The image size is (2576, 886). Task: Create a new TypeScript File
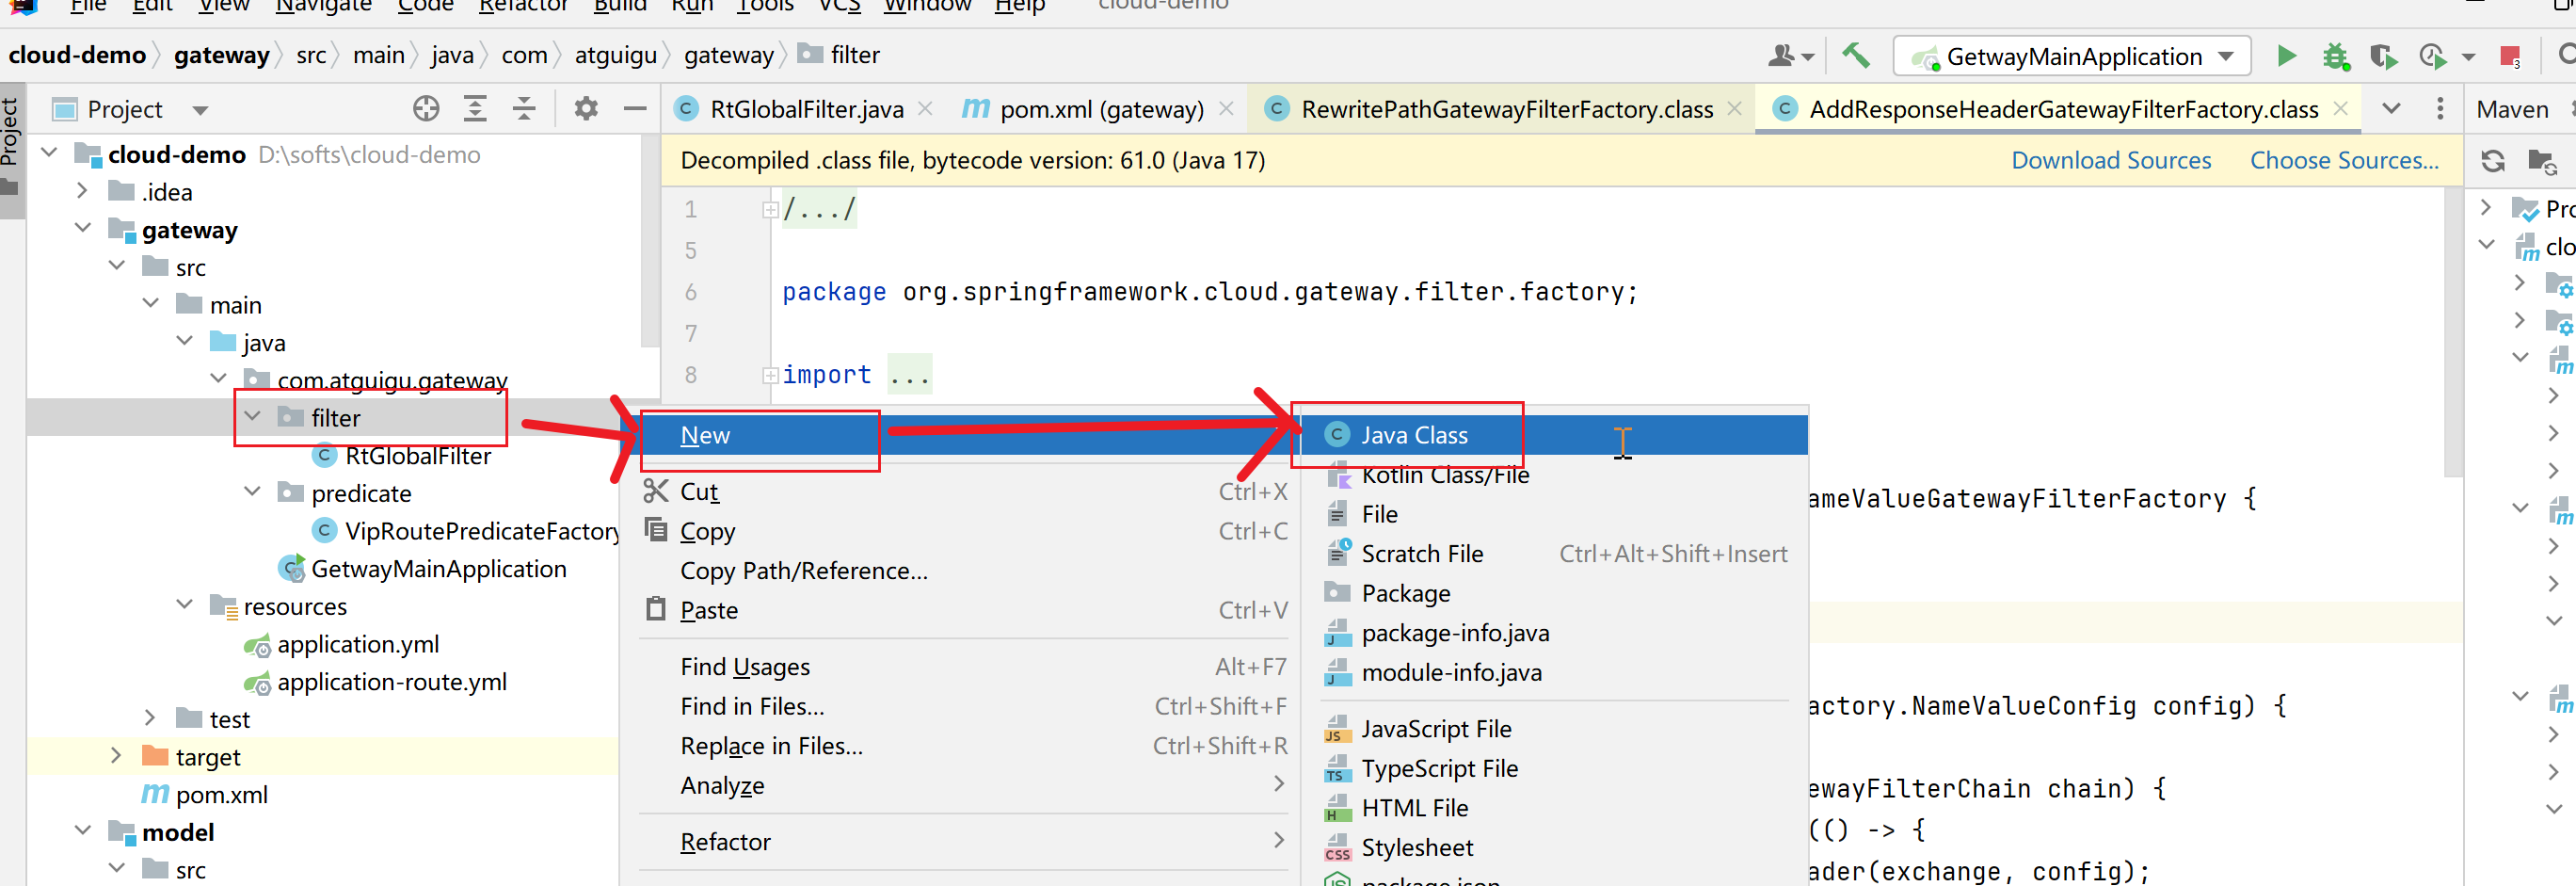coord(1555,768)
